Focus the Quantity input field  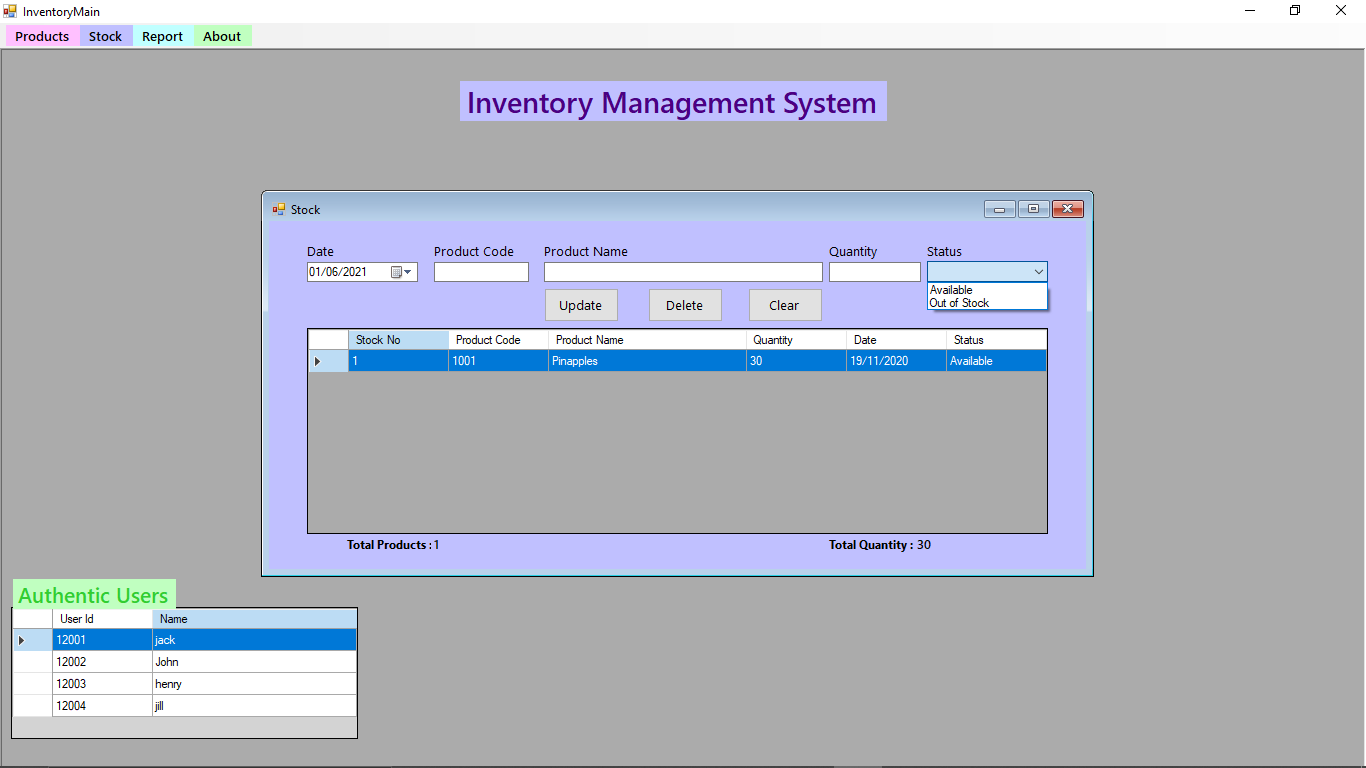click(875, 272)
